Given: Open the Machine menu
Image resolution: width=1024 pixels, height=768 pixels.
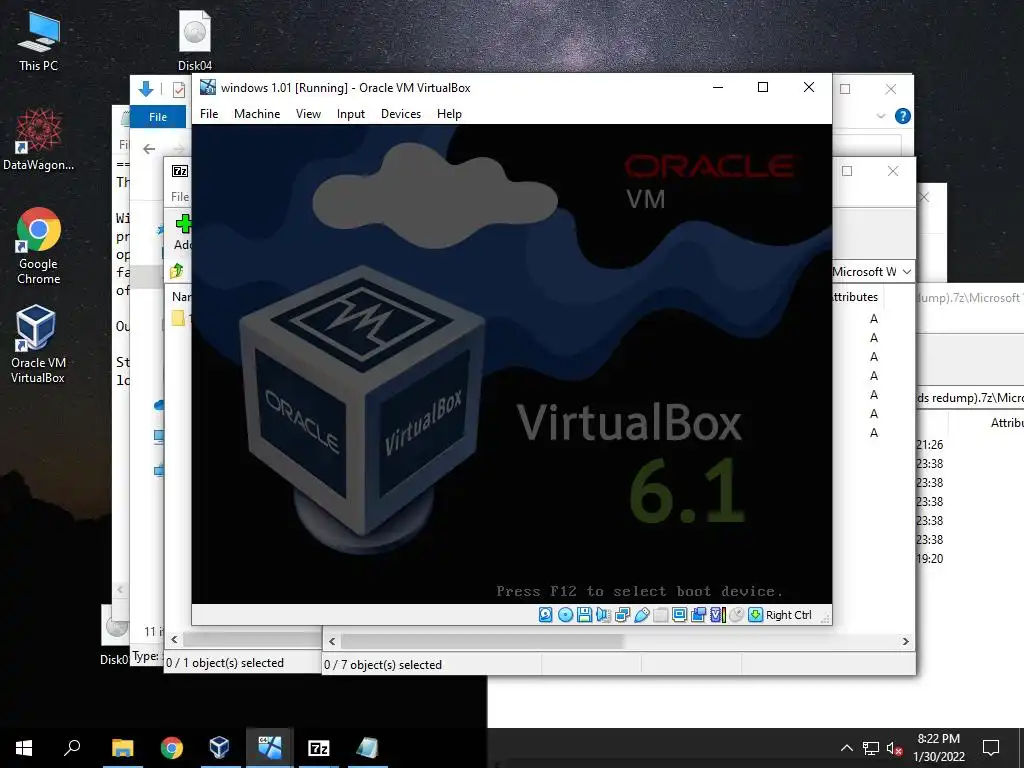Looking at the screenshot, I should [257, 114].
